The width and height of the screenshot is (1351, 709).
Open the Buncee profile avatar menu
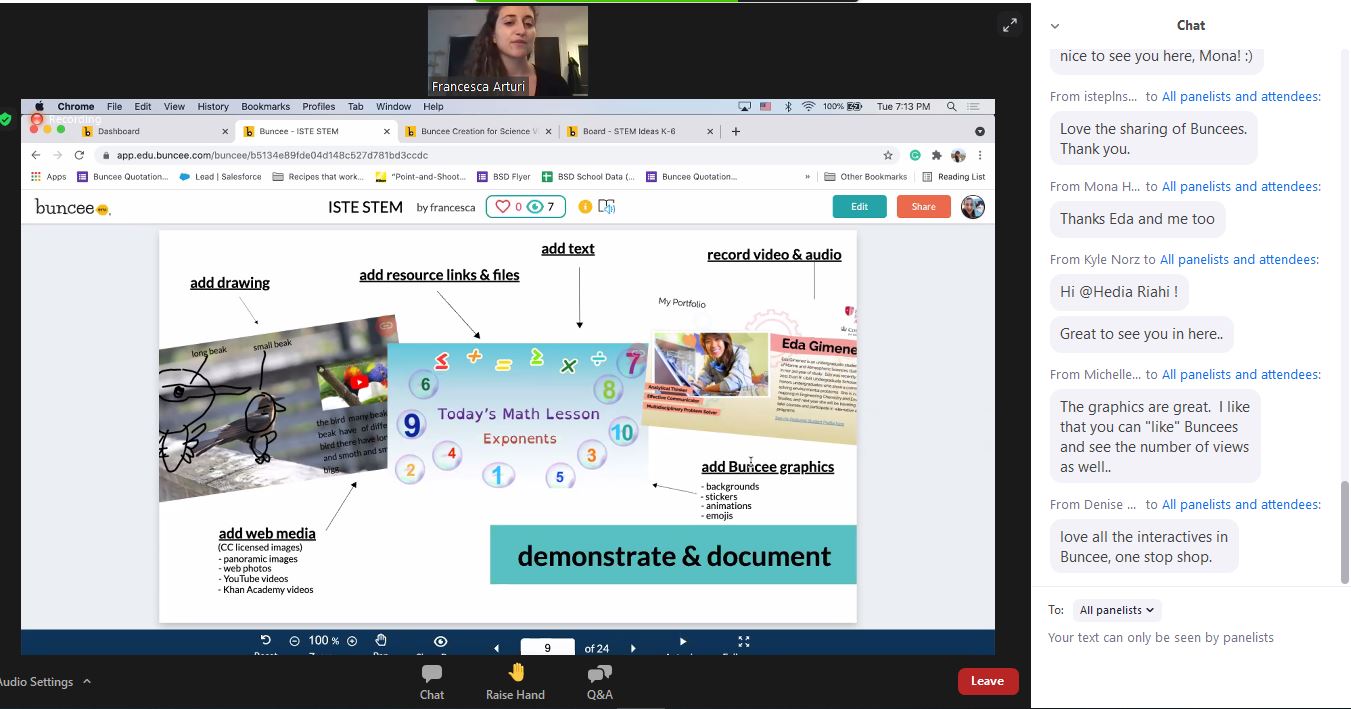[x=973, y=206]
